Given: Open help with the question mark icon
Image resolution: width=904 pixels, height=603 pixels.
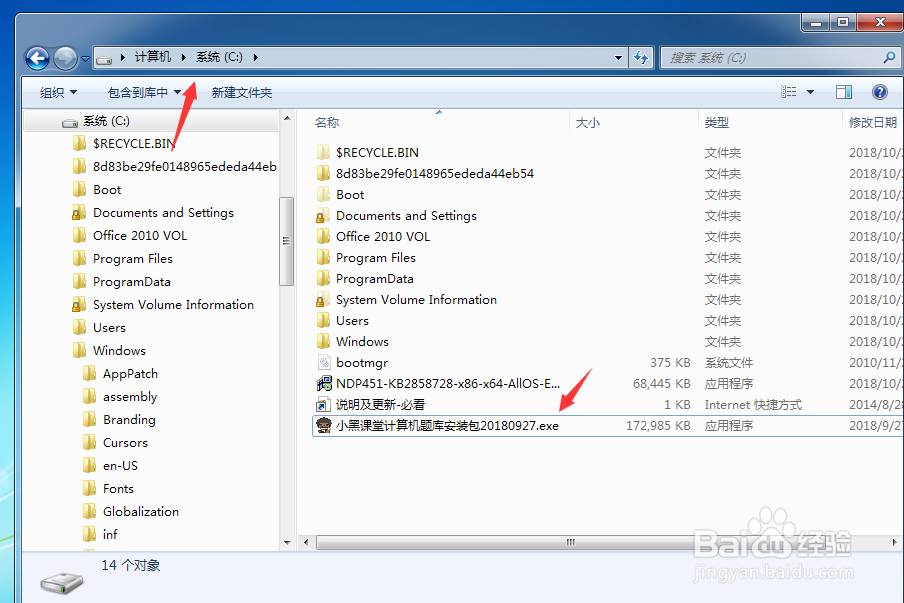Looking at the screenshot, I should (880, 92).
